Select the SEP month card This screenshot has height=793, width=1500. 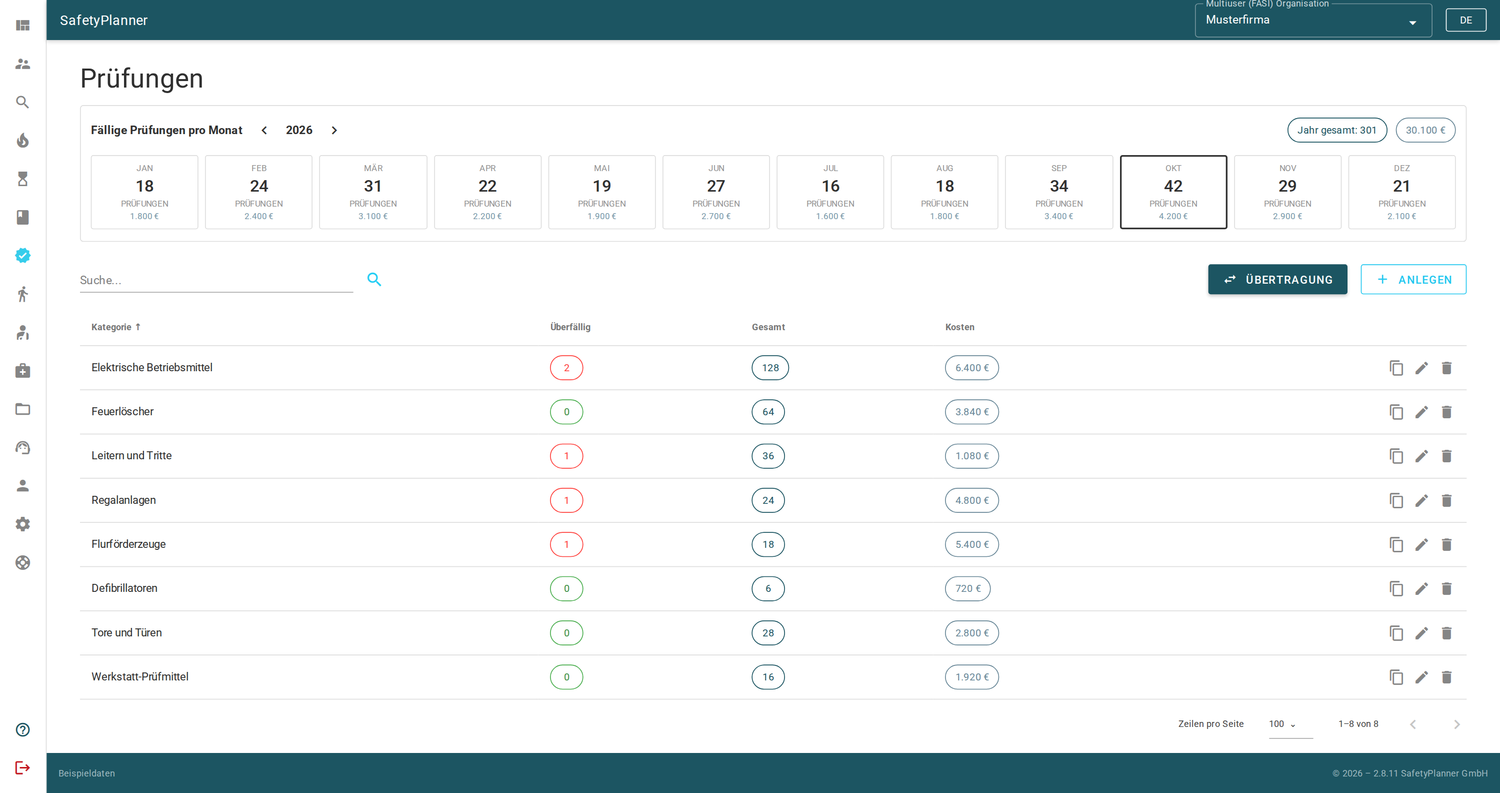tap(1059, 192)
